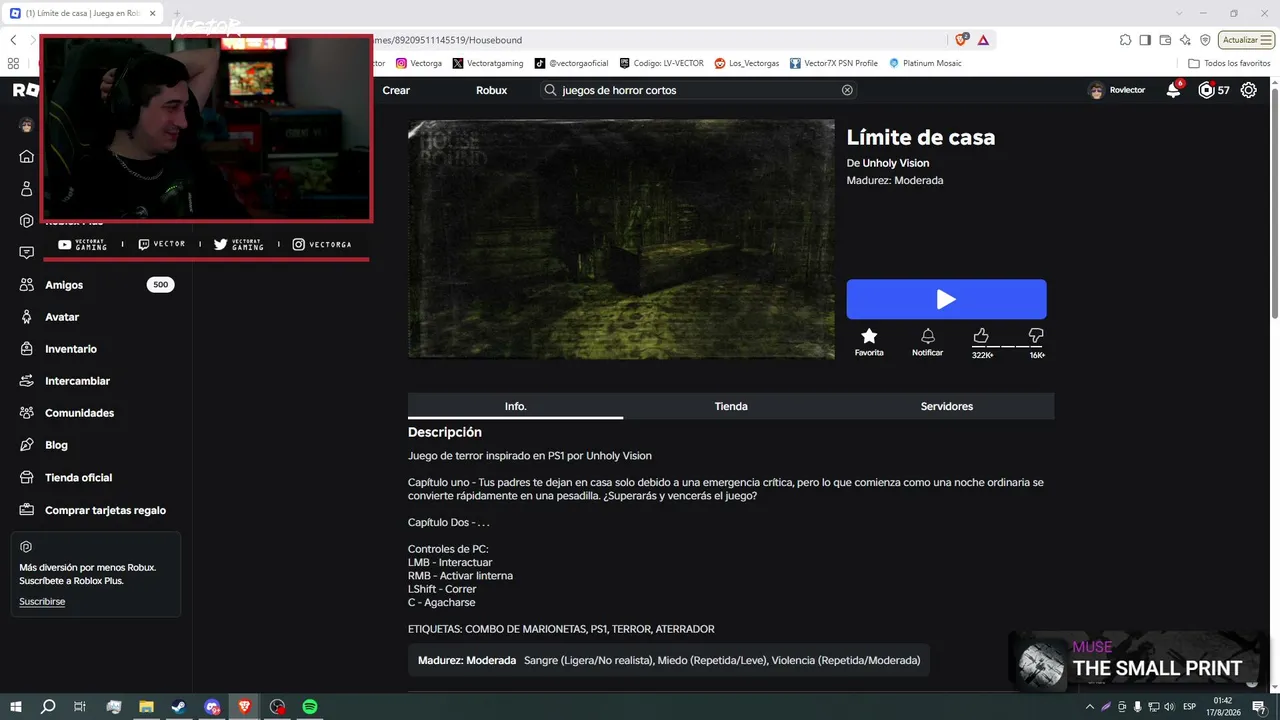Open the Todos los favoritos bookmarks folder

pos(1229,63)
